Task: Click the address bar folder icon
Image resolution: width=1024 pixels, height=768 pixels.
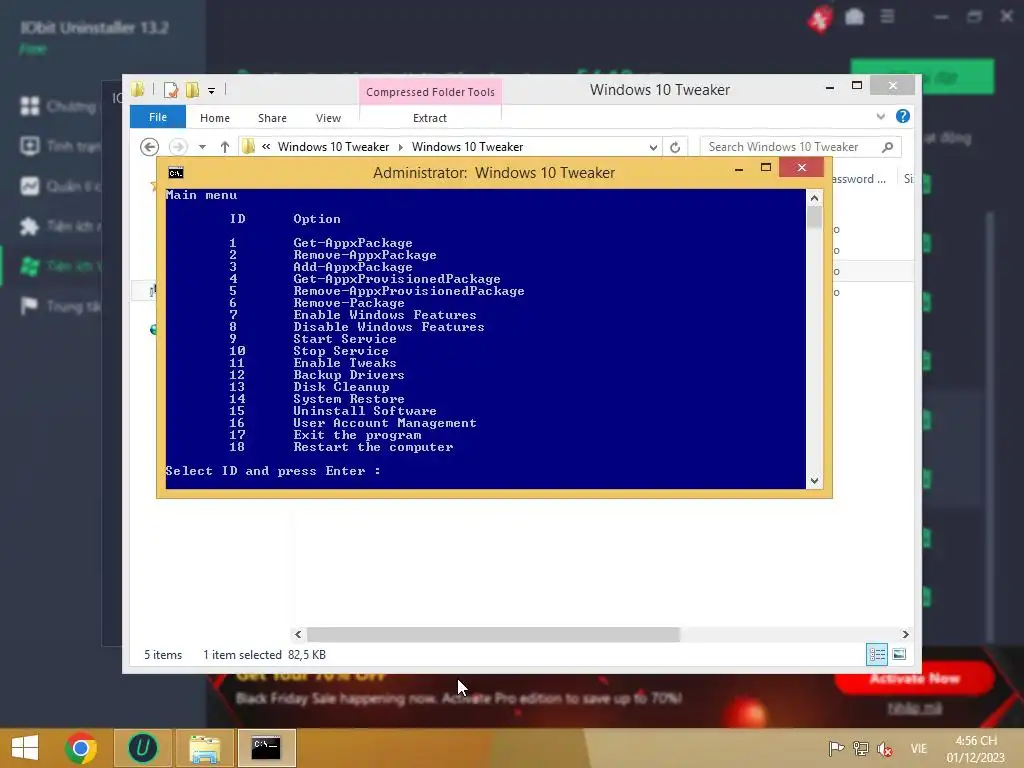Action: click(x=248, y=147)
